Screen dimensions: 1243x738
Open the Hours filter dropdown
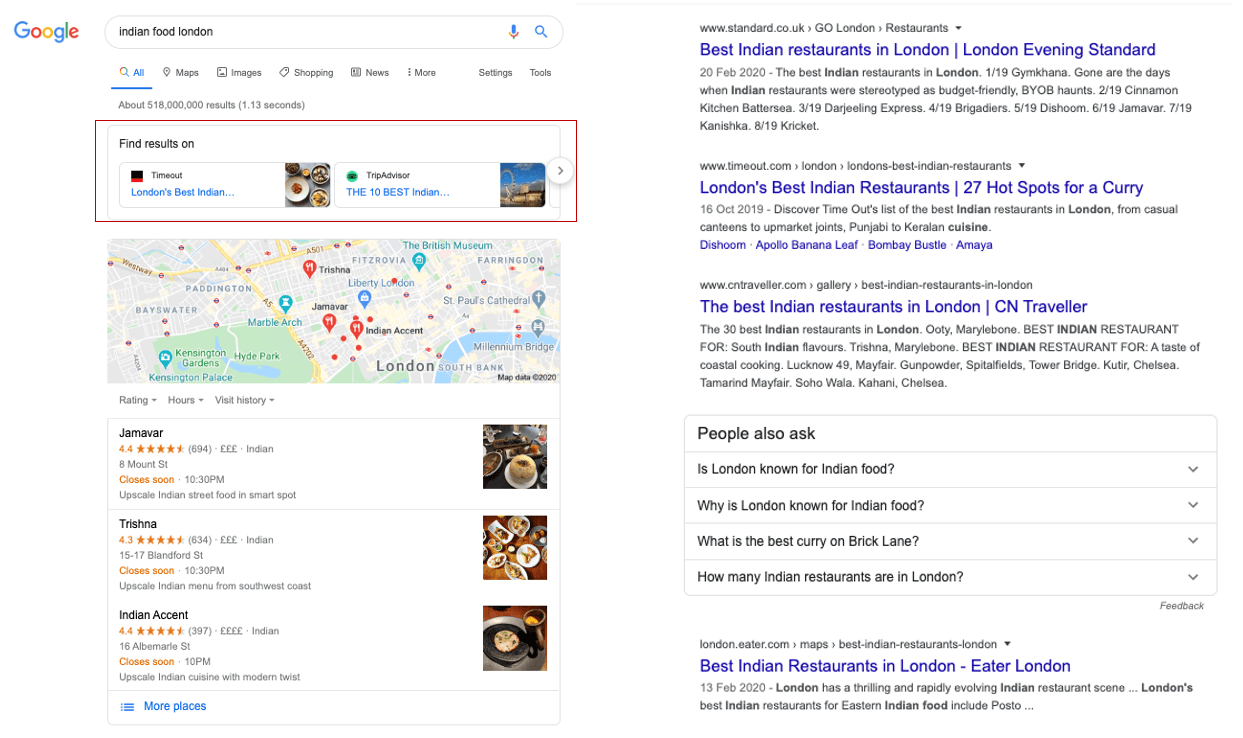[186, 400]
